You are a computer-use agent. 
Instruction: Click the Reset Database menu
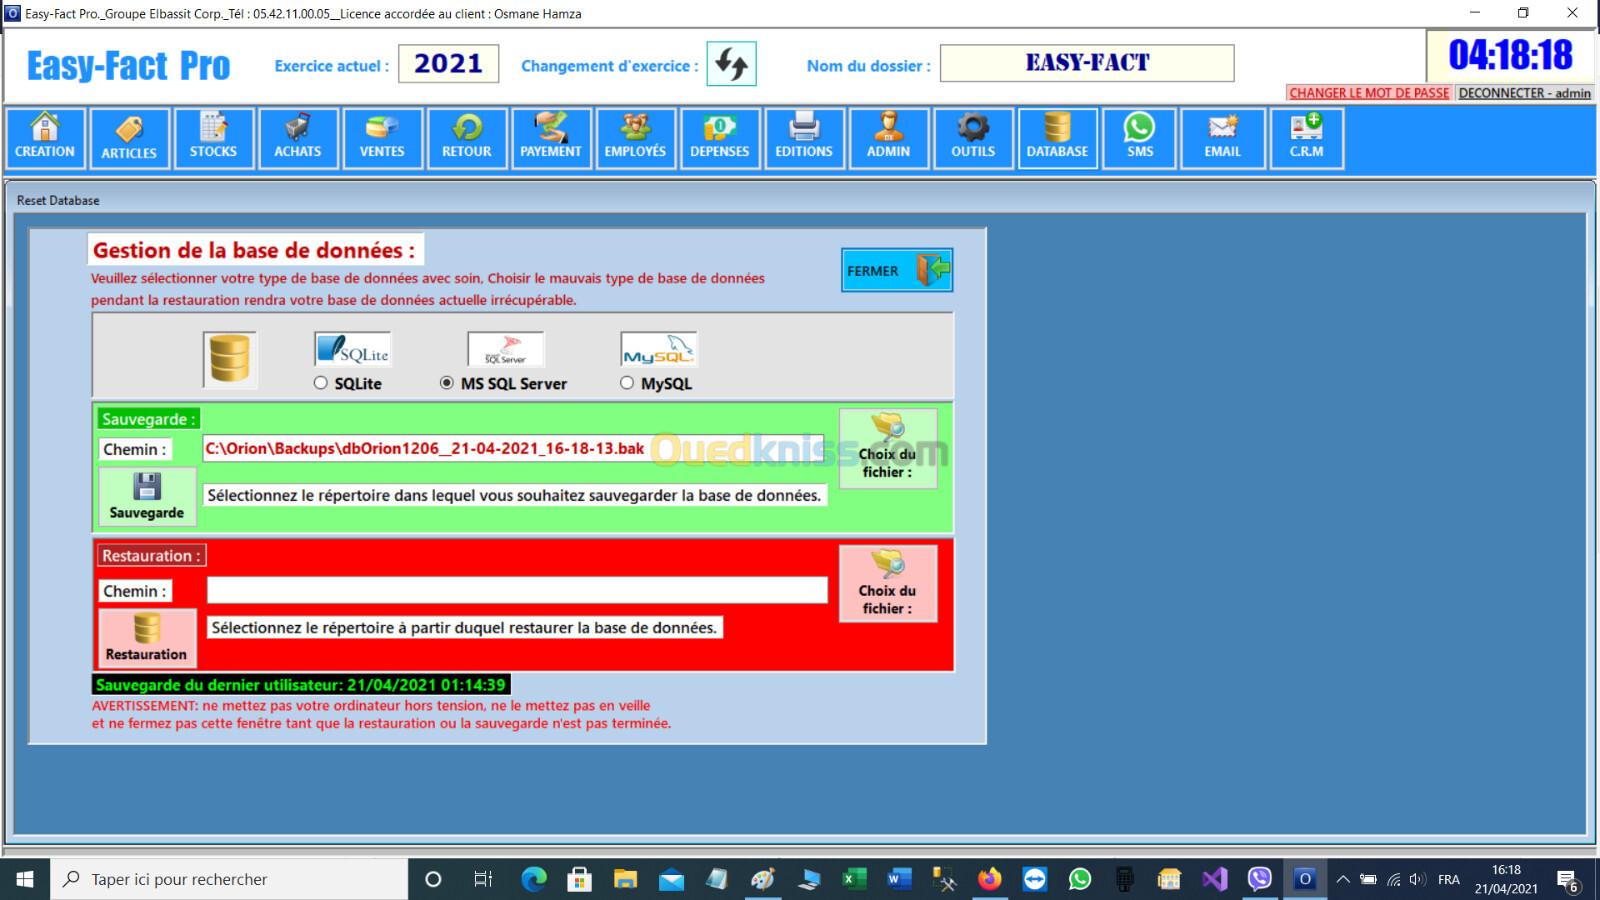pyautogui.click(x=58, y=200)
